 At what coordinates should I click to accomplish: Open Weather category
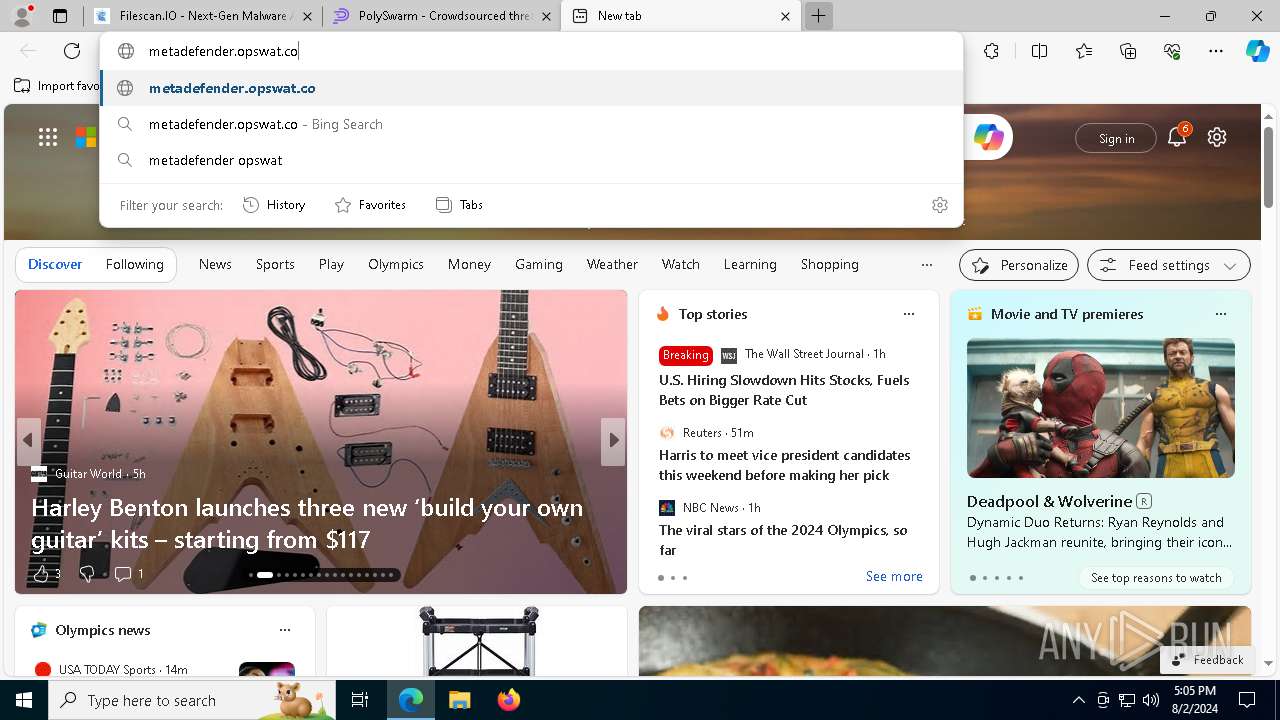pos(612,264)
